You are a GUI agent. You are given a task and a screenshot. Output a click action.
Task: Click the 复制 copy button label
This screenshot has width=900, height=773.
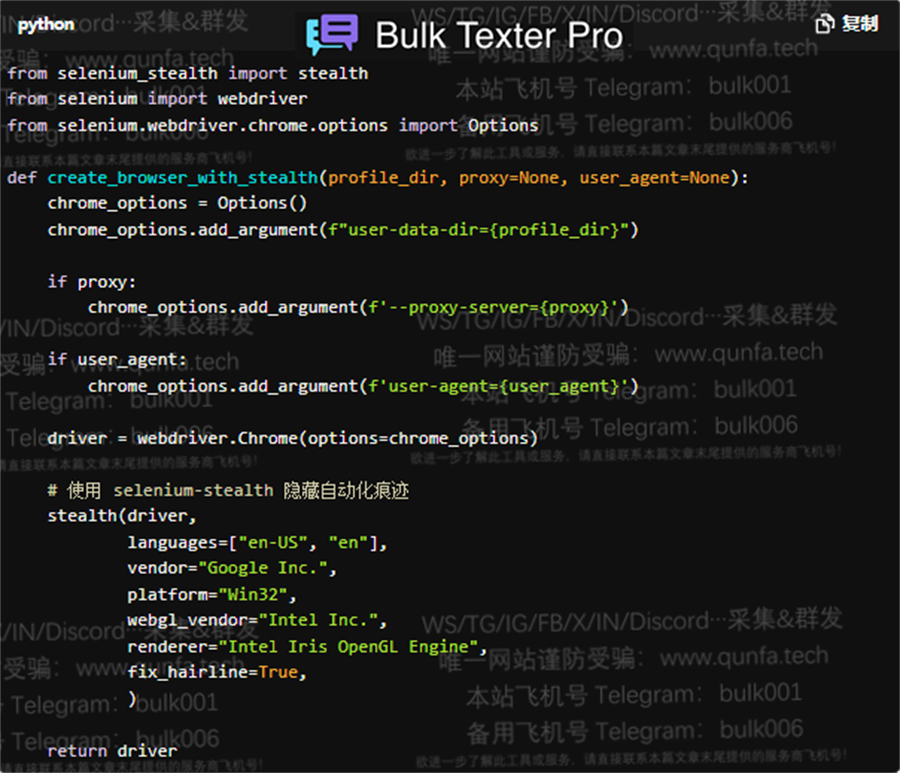tap(860, 24)
